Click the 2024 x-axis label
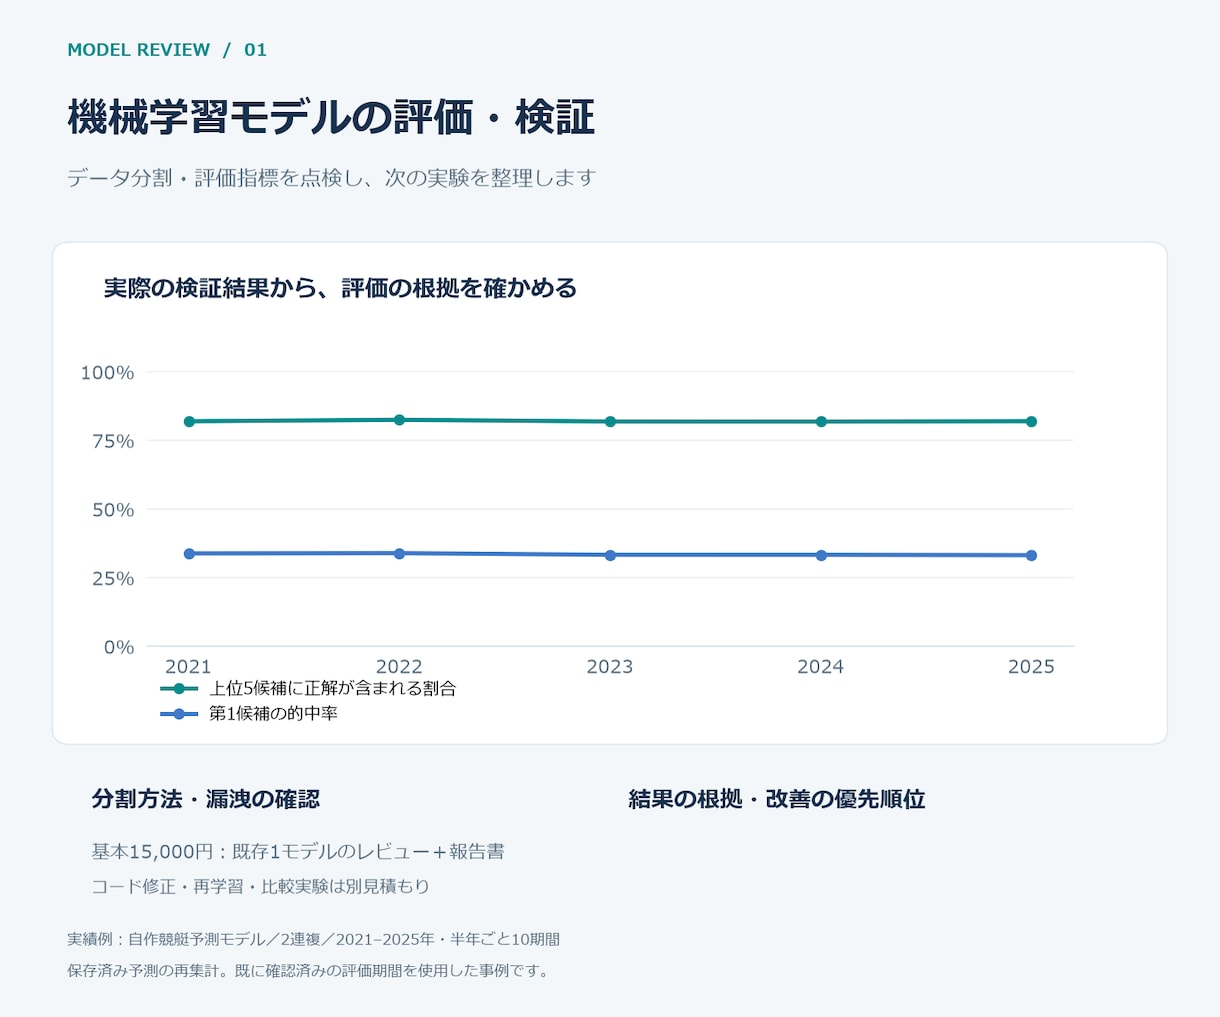Image resolution: width=1220 pixels, height=1017 pixels. (x=821, y=667)
